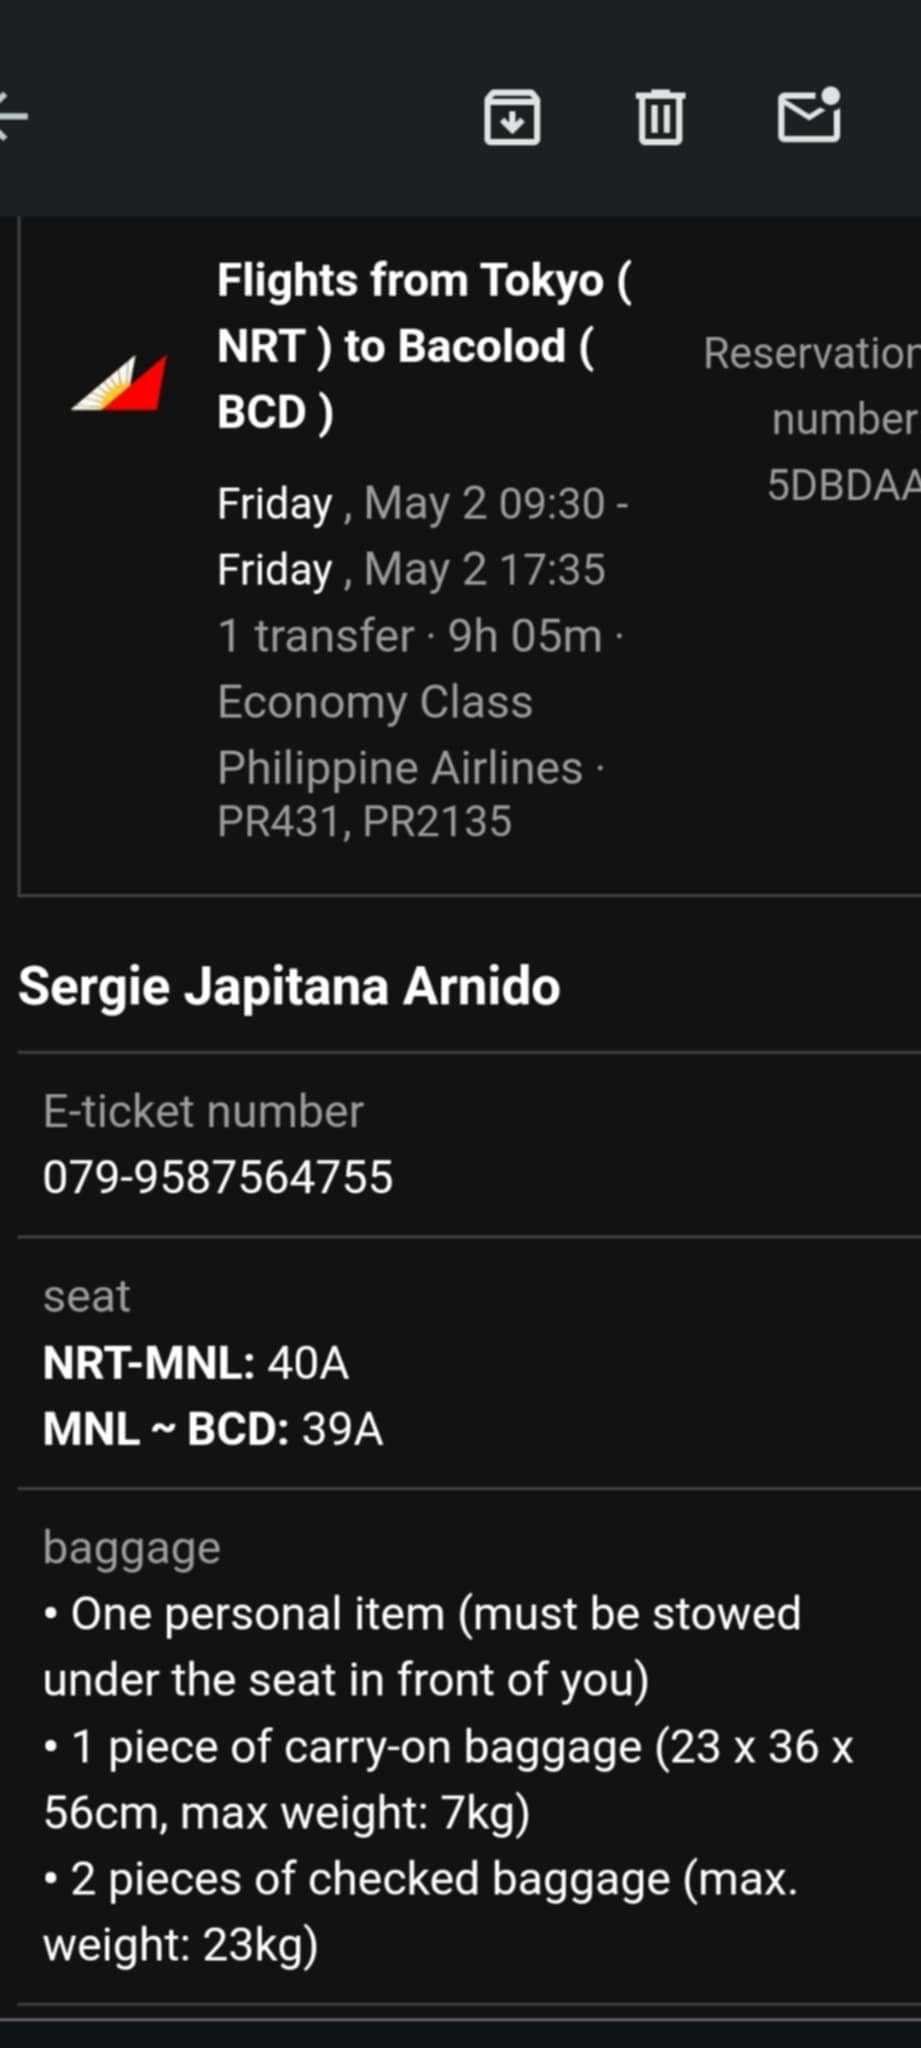
Task: Tap the carry-on baggage allowance line
Action: pos(448,1780)
